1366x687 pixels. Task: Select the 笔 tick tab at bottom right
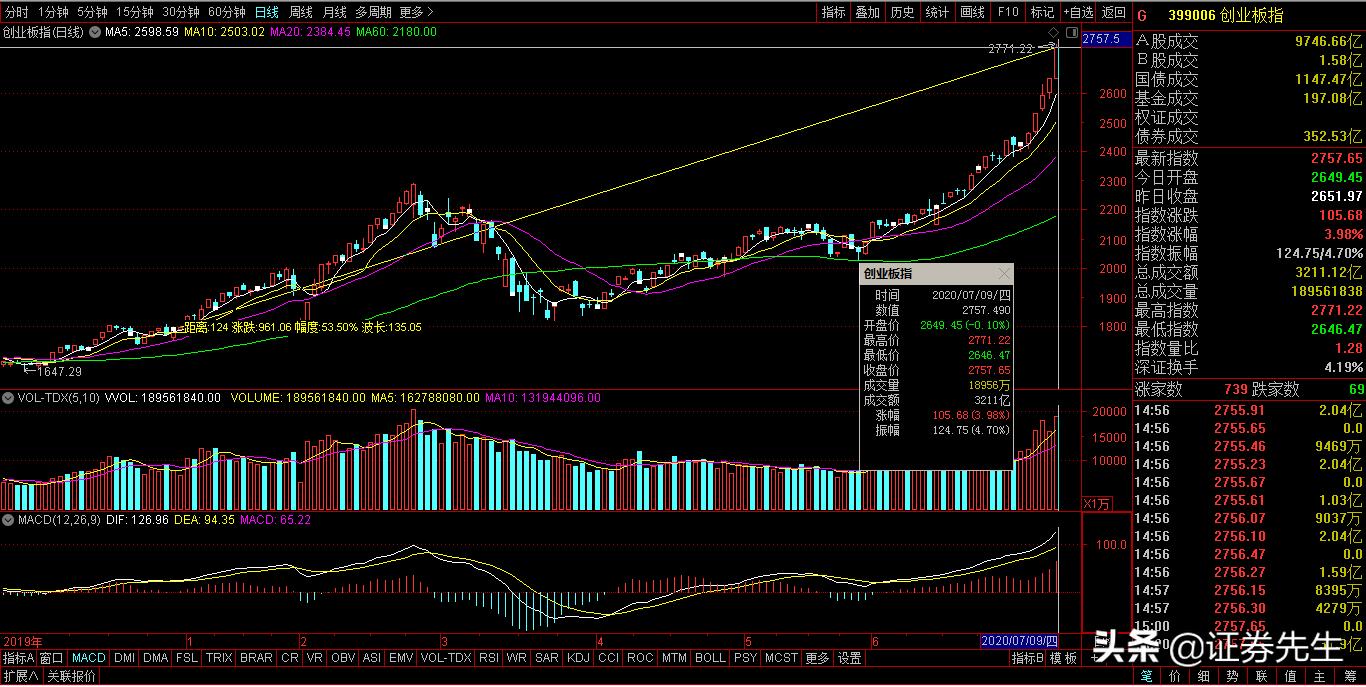[1147, 676]
